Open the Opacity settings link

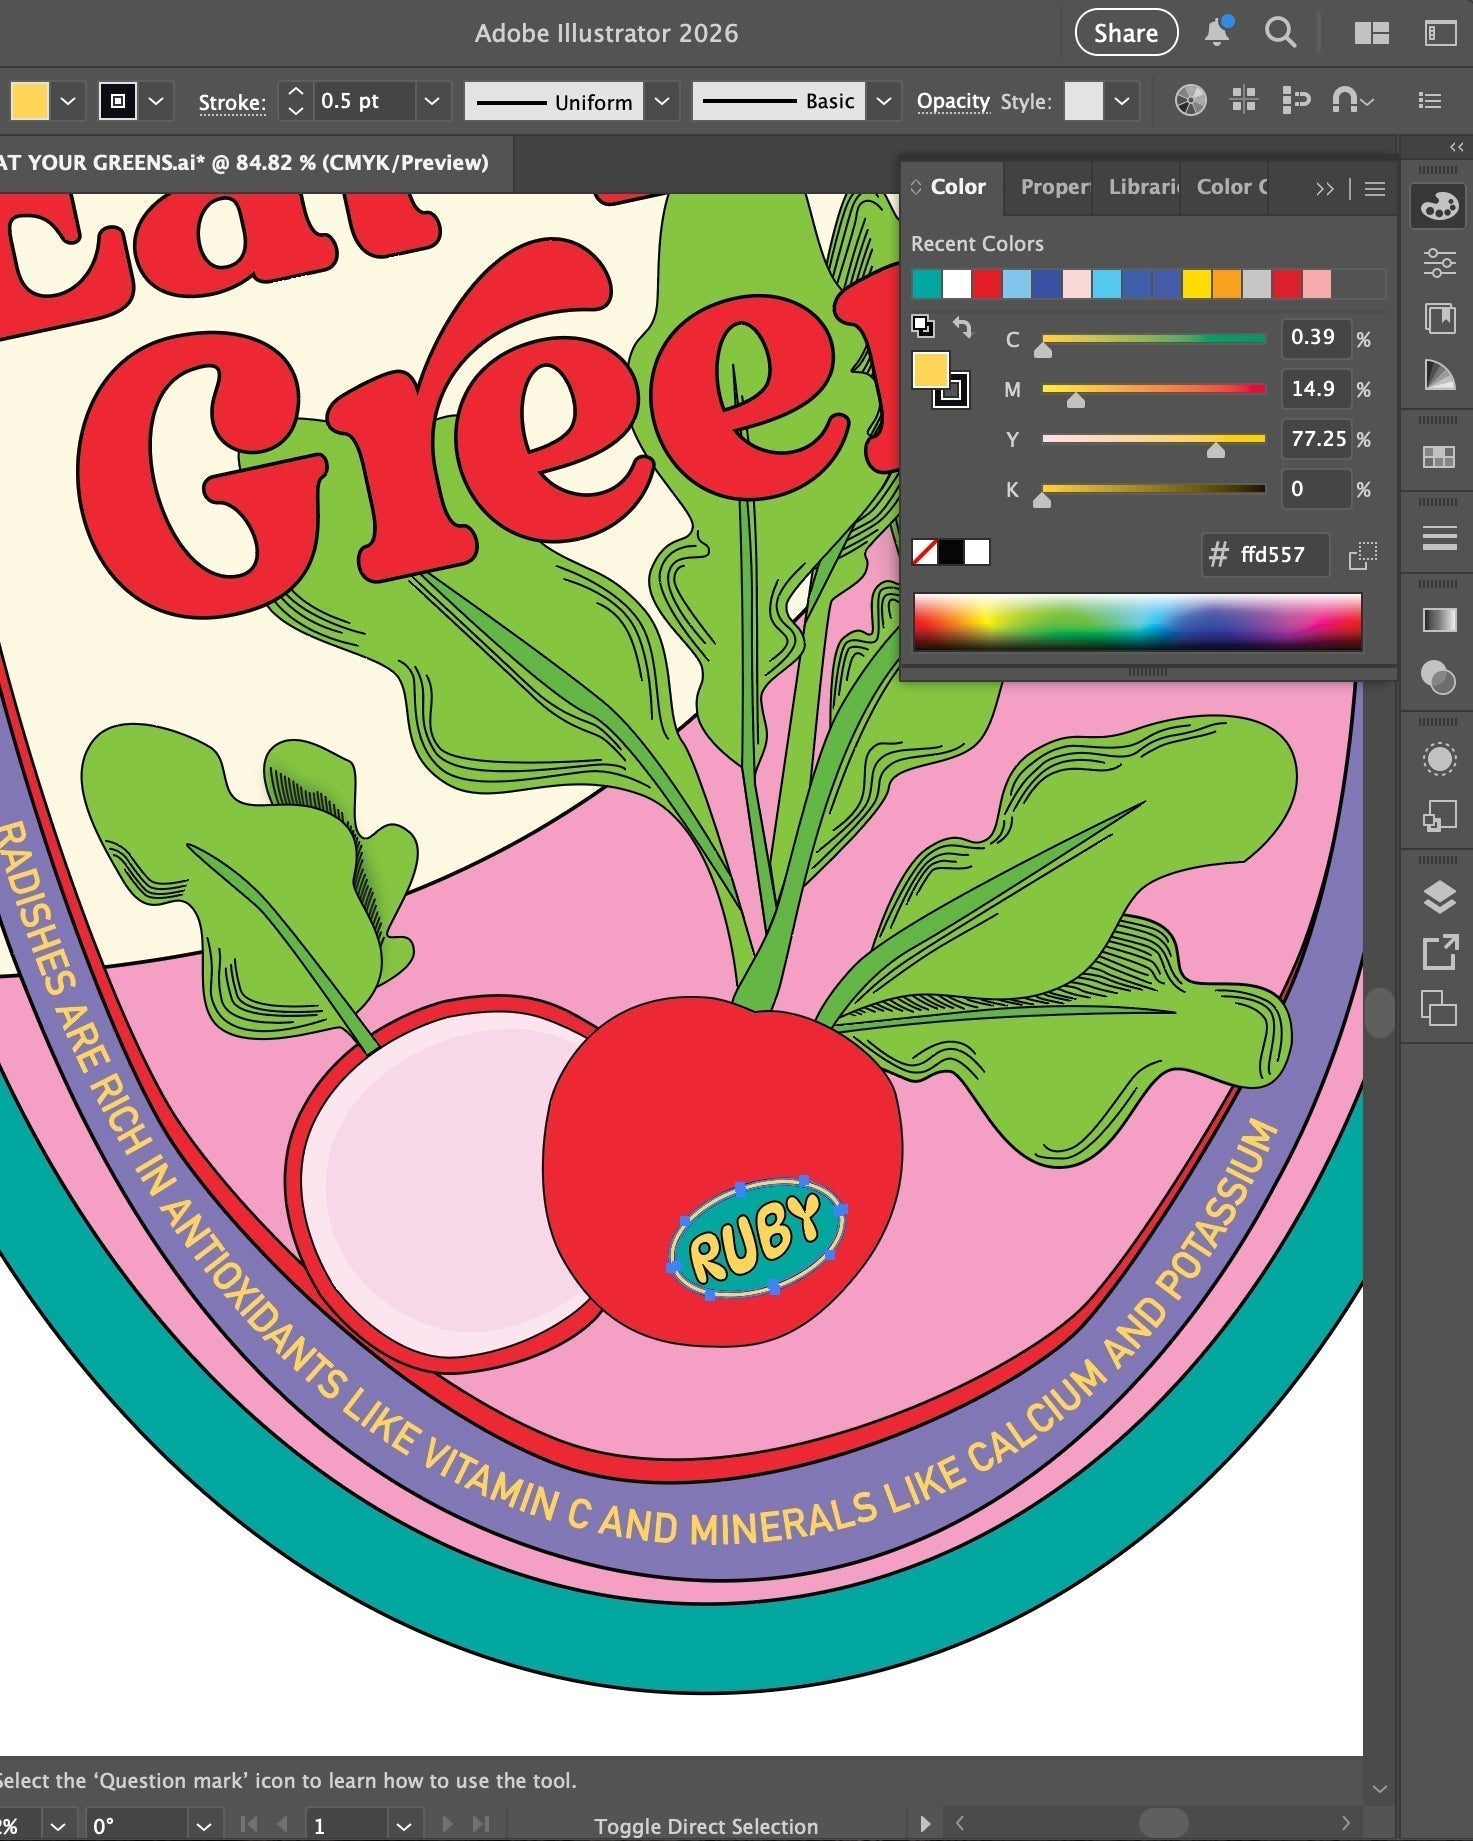click(952, 101)
